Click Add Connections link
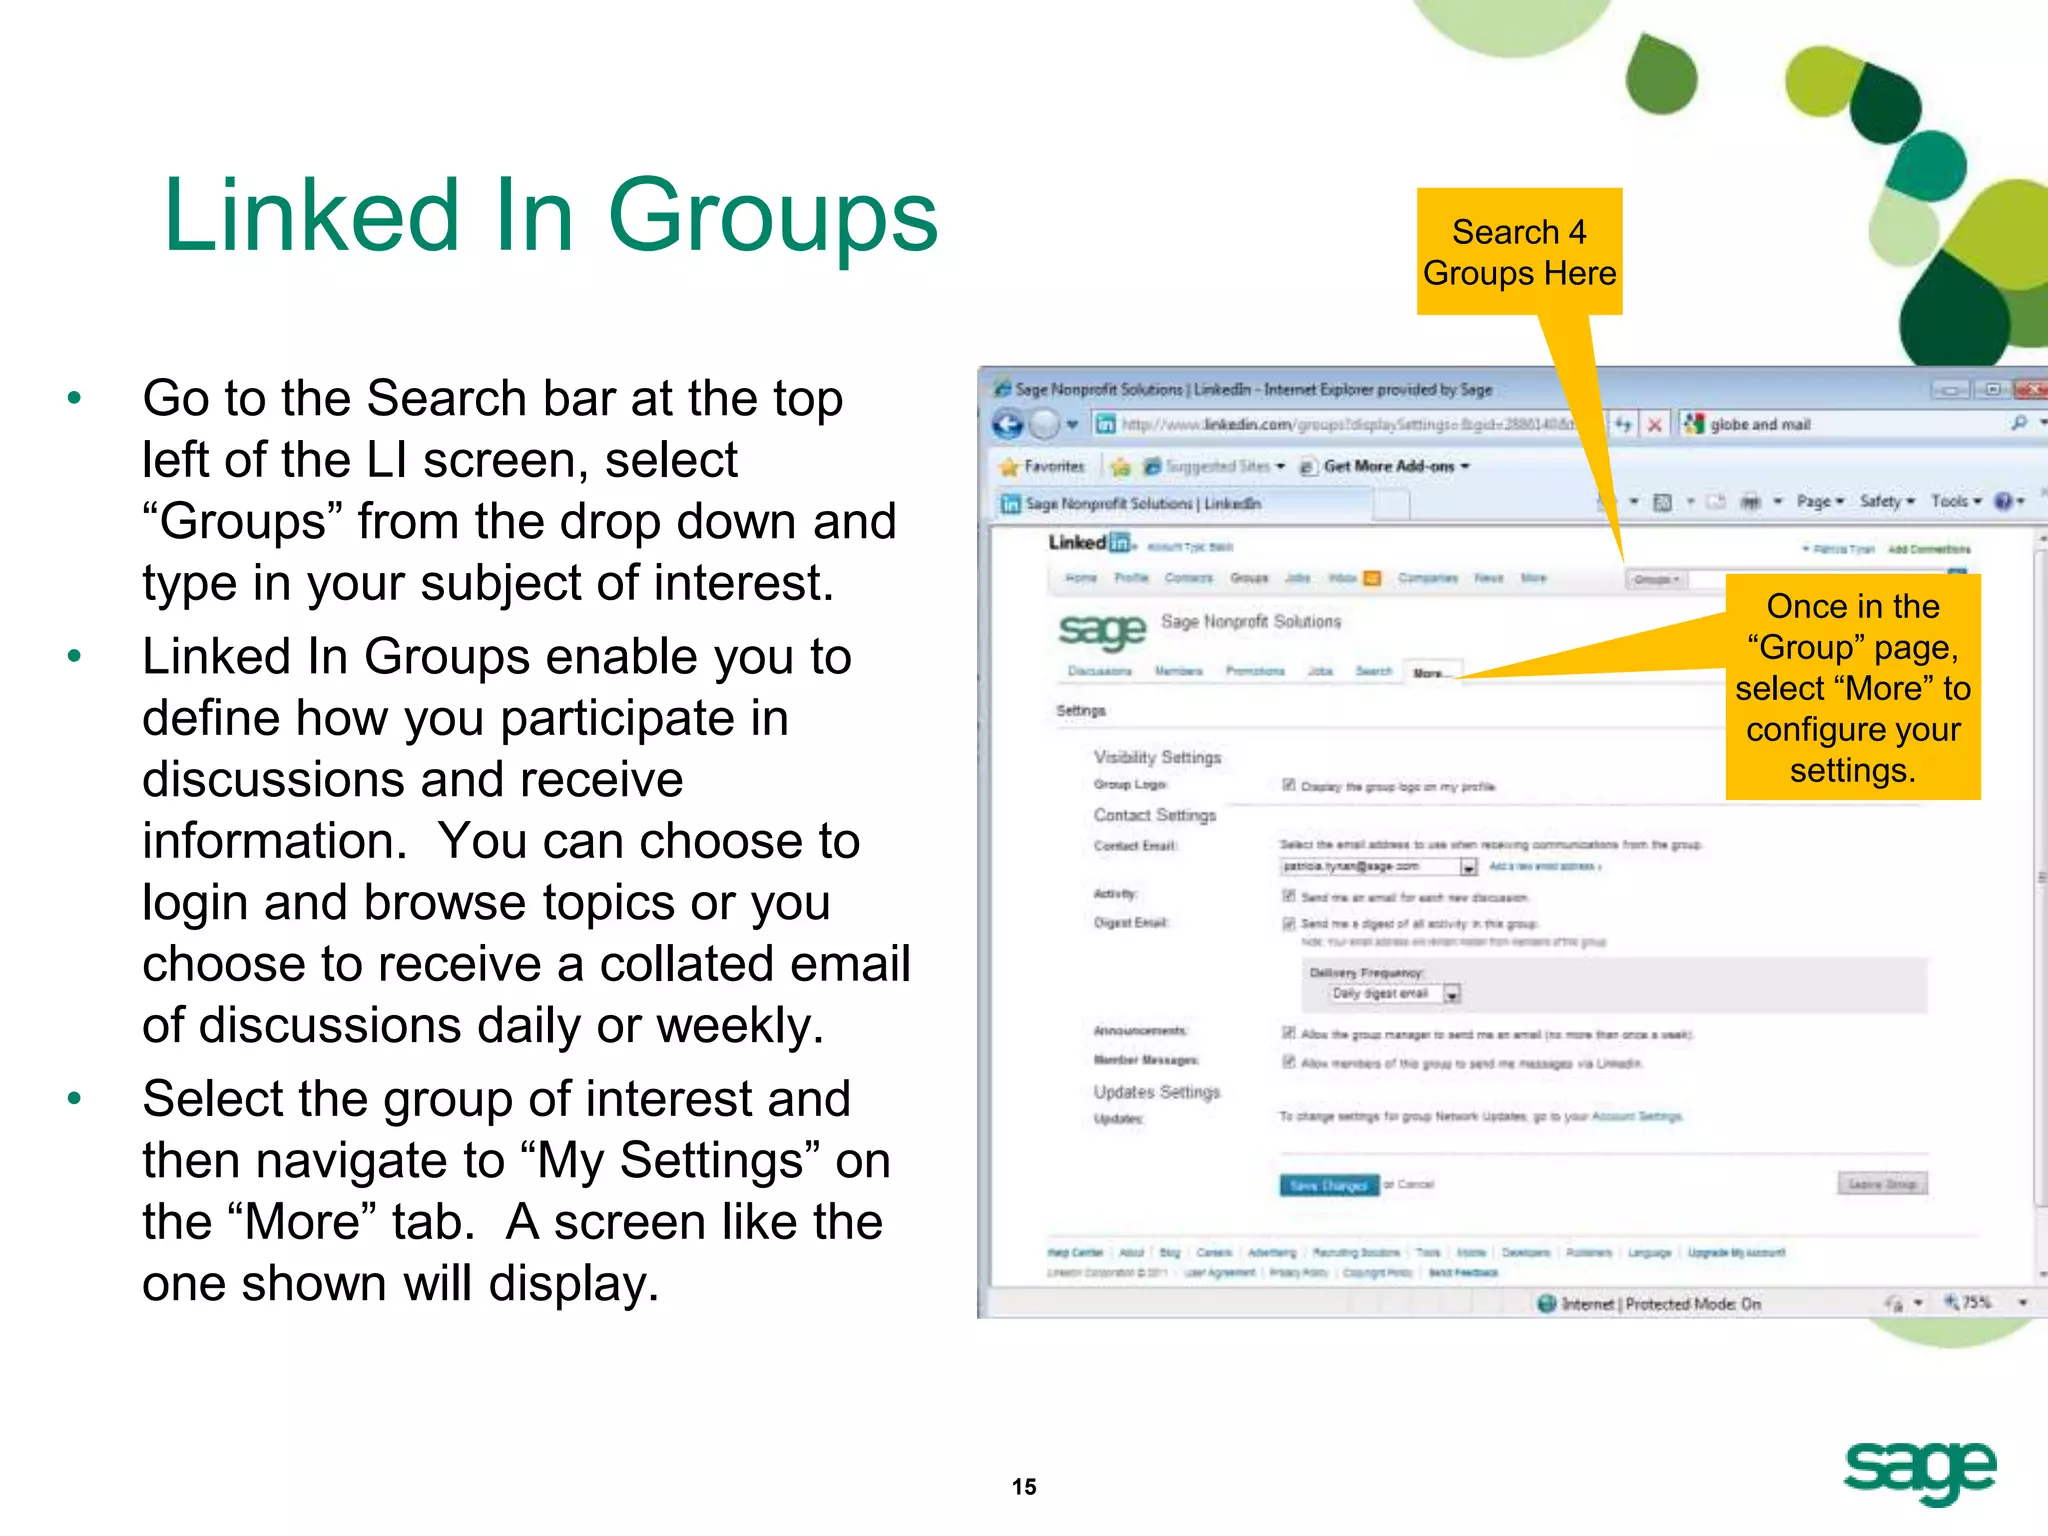Viewport: 2048px width, 1536px height. pyautogui.click(x=1929, y=549)
